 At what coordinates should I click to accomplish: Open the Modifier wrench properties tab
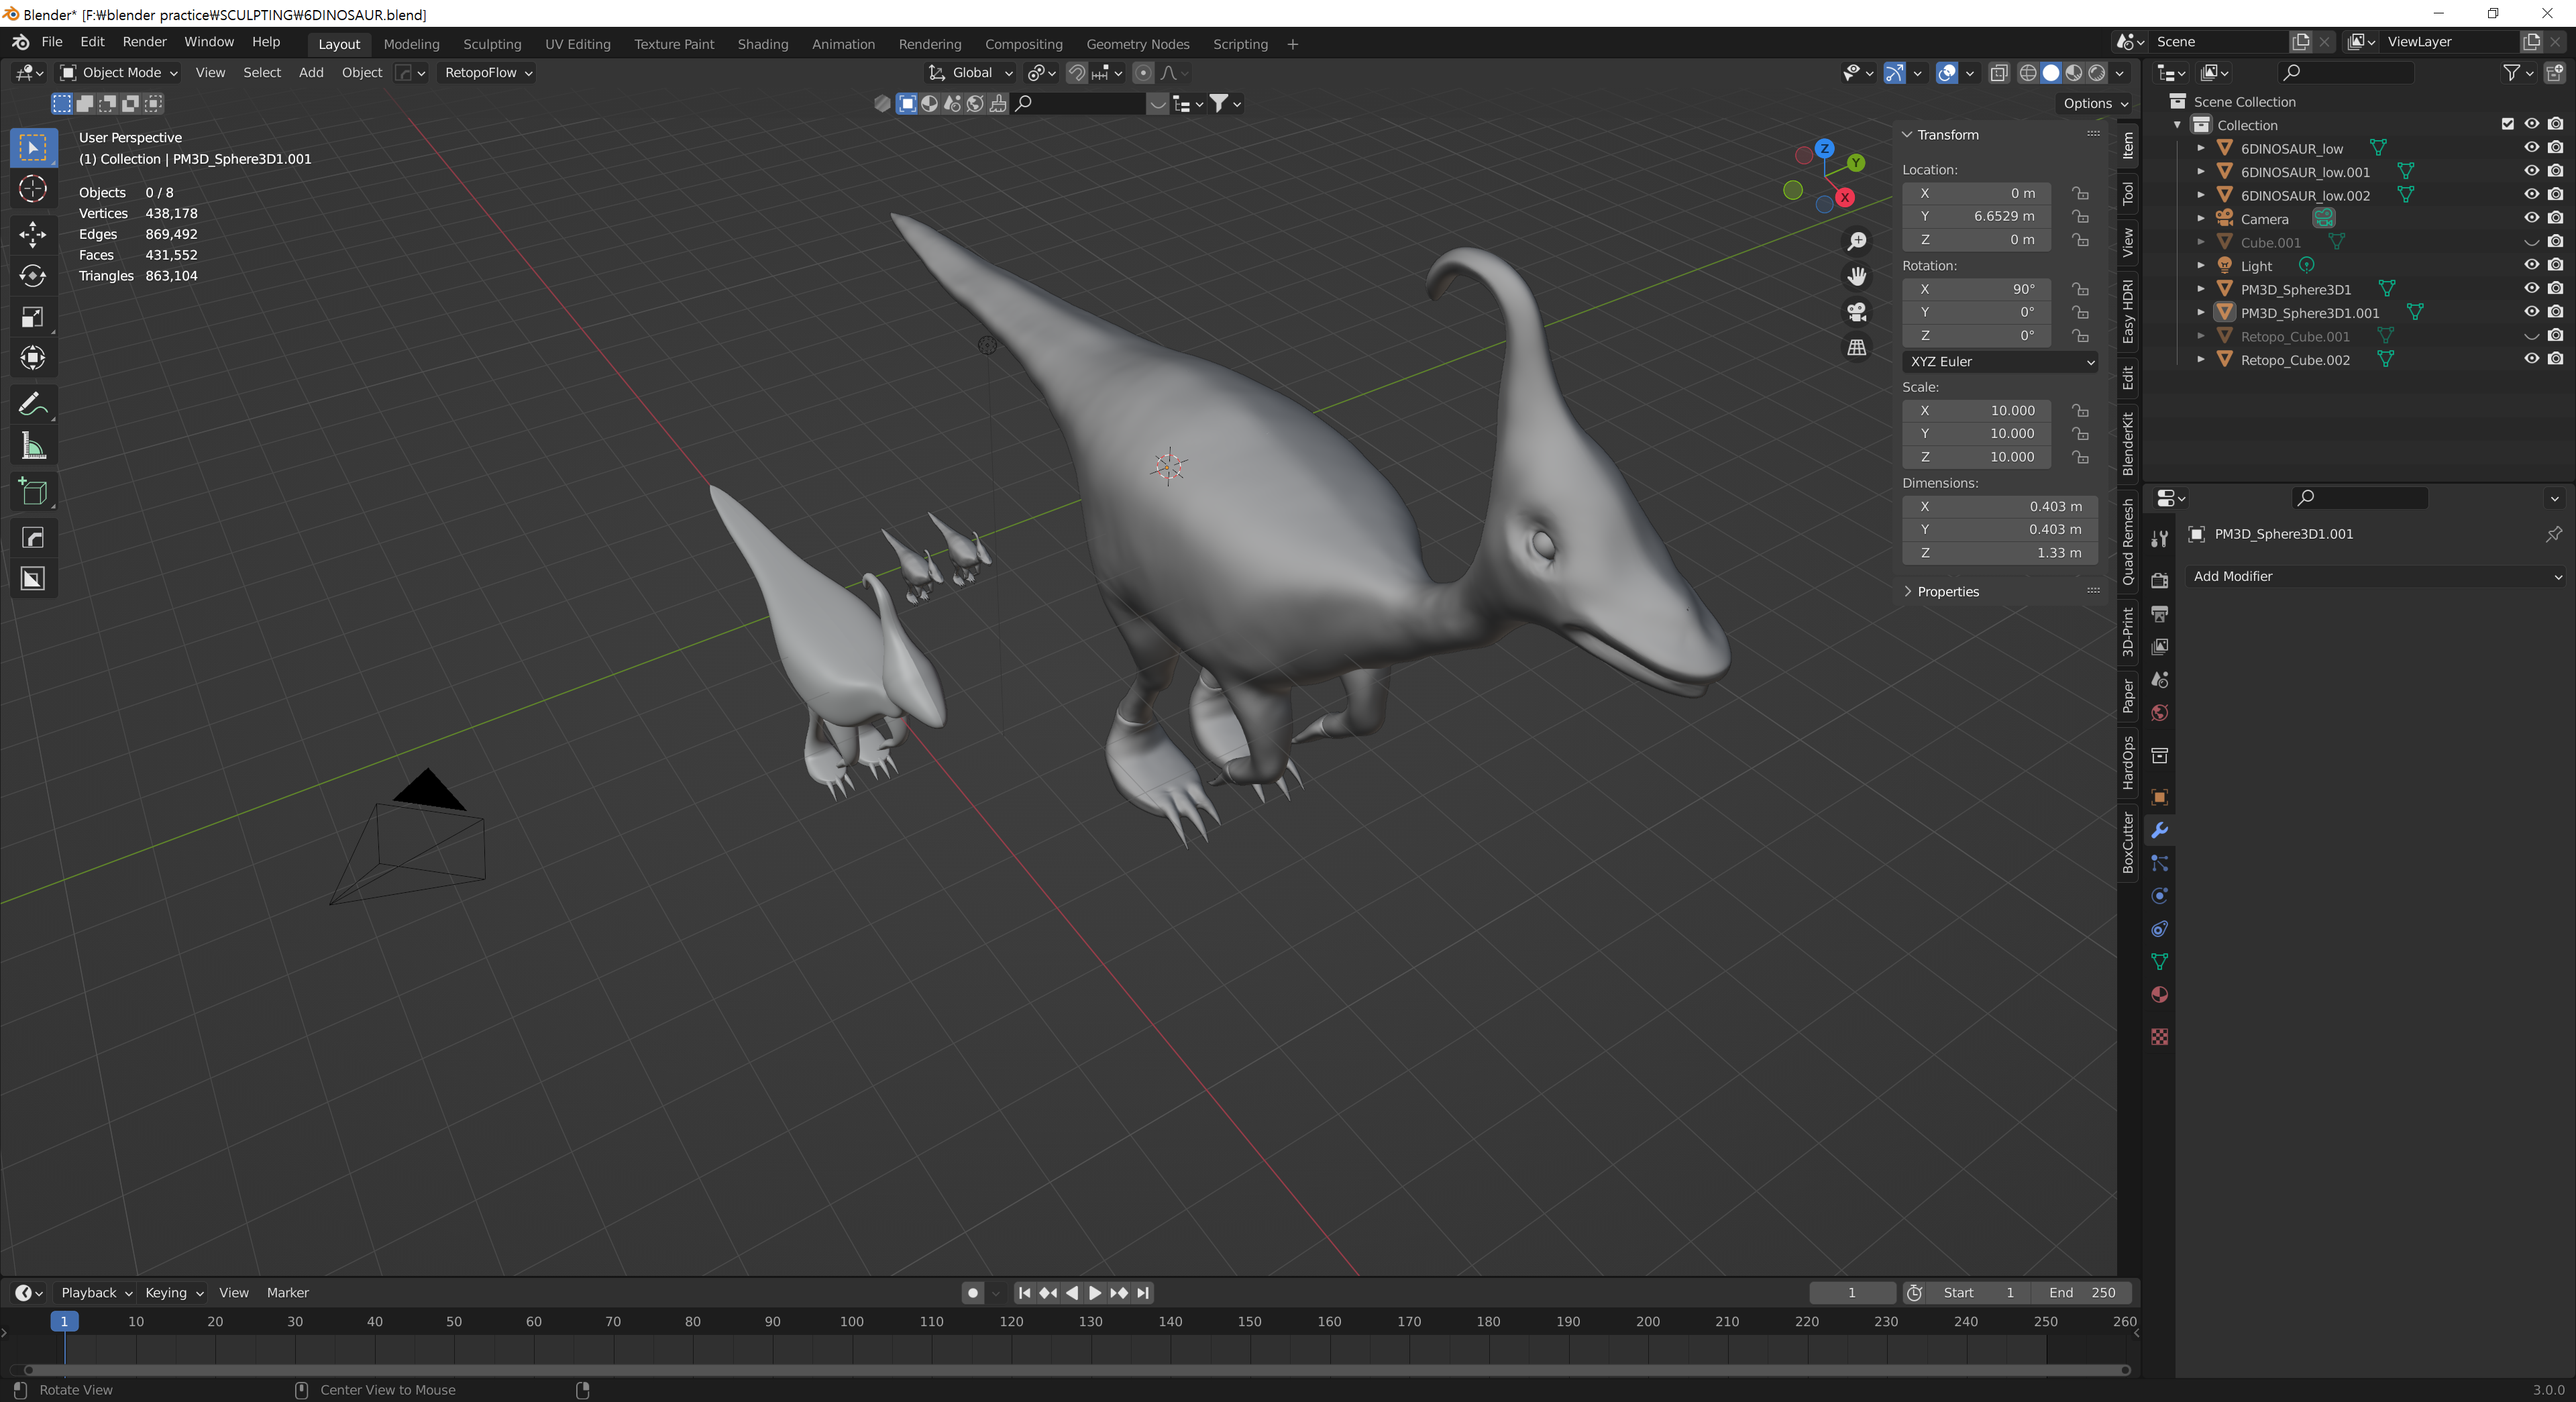coord(2160,830)
